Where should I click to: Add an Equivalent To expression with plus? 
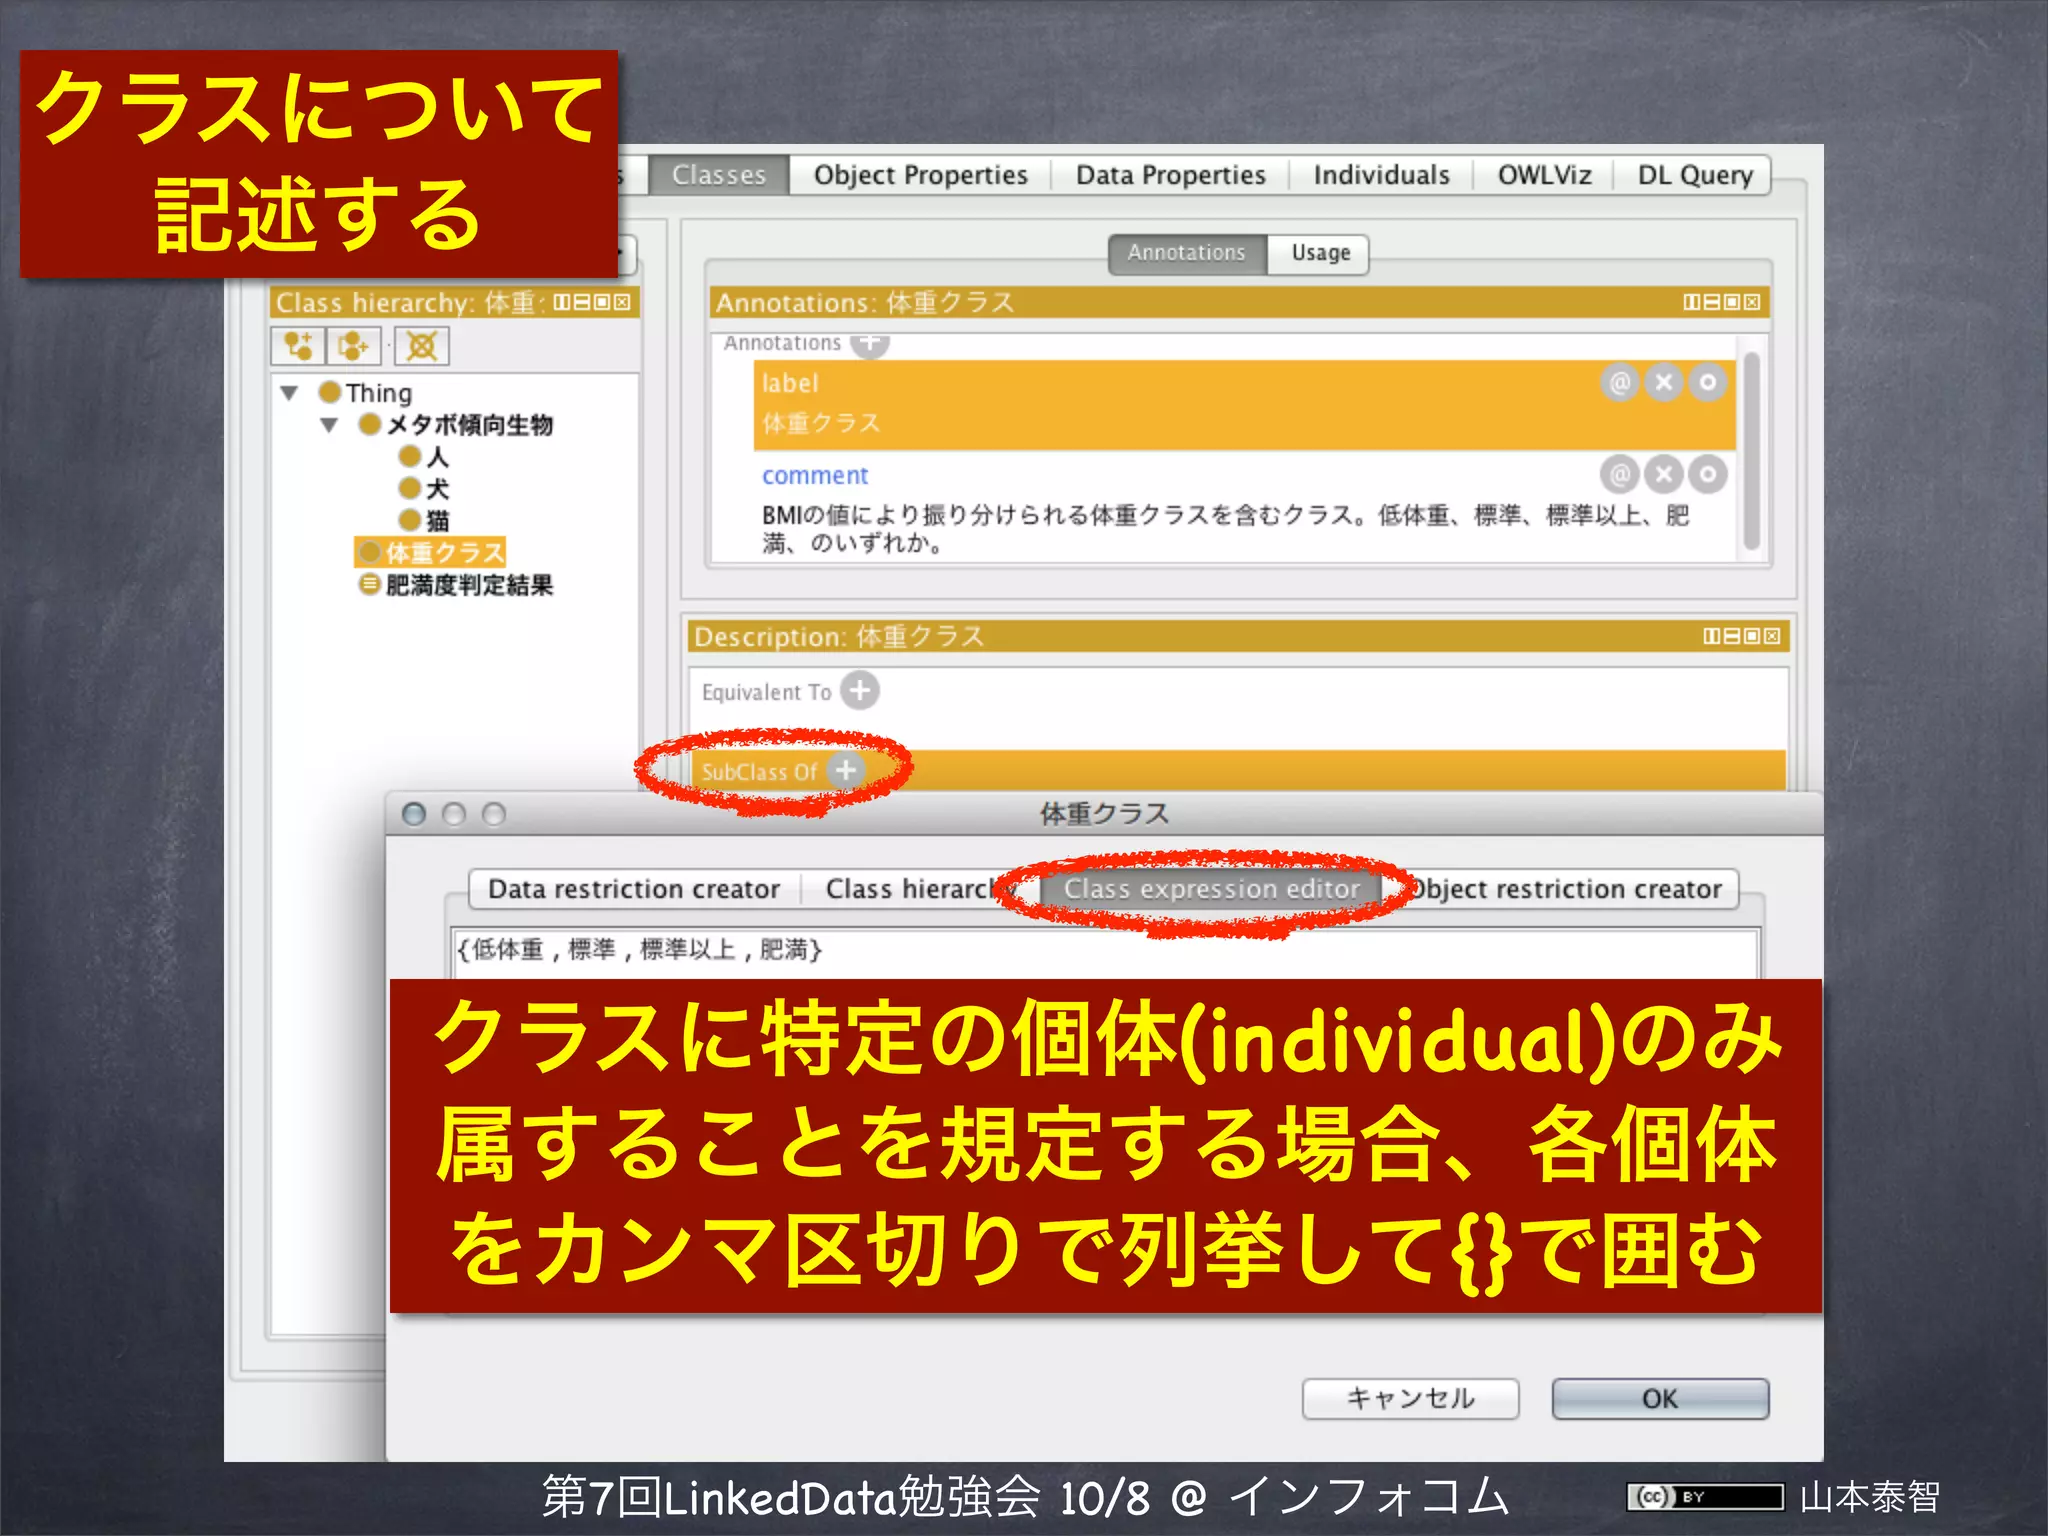859,690
